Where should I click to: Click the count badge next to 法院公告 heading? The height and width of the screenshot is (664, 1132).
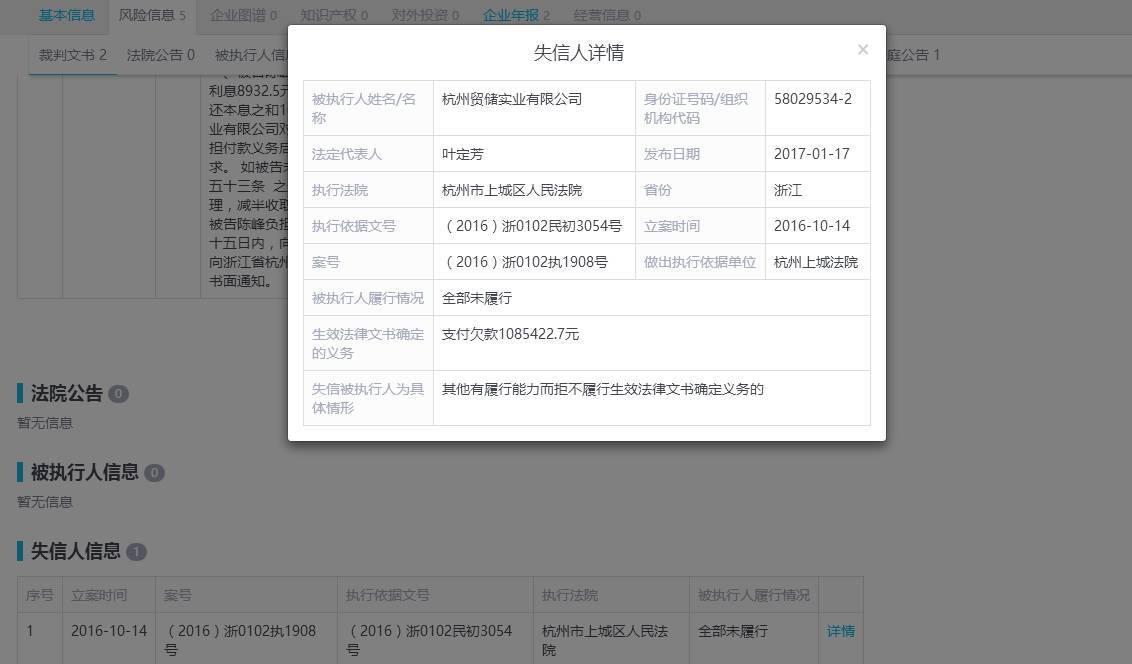118,394
